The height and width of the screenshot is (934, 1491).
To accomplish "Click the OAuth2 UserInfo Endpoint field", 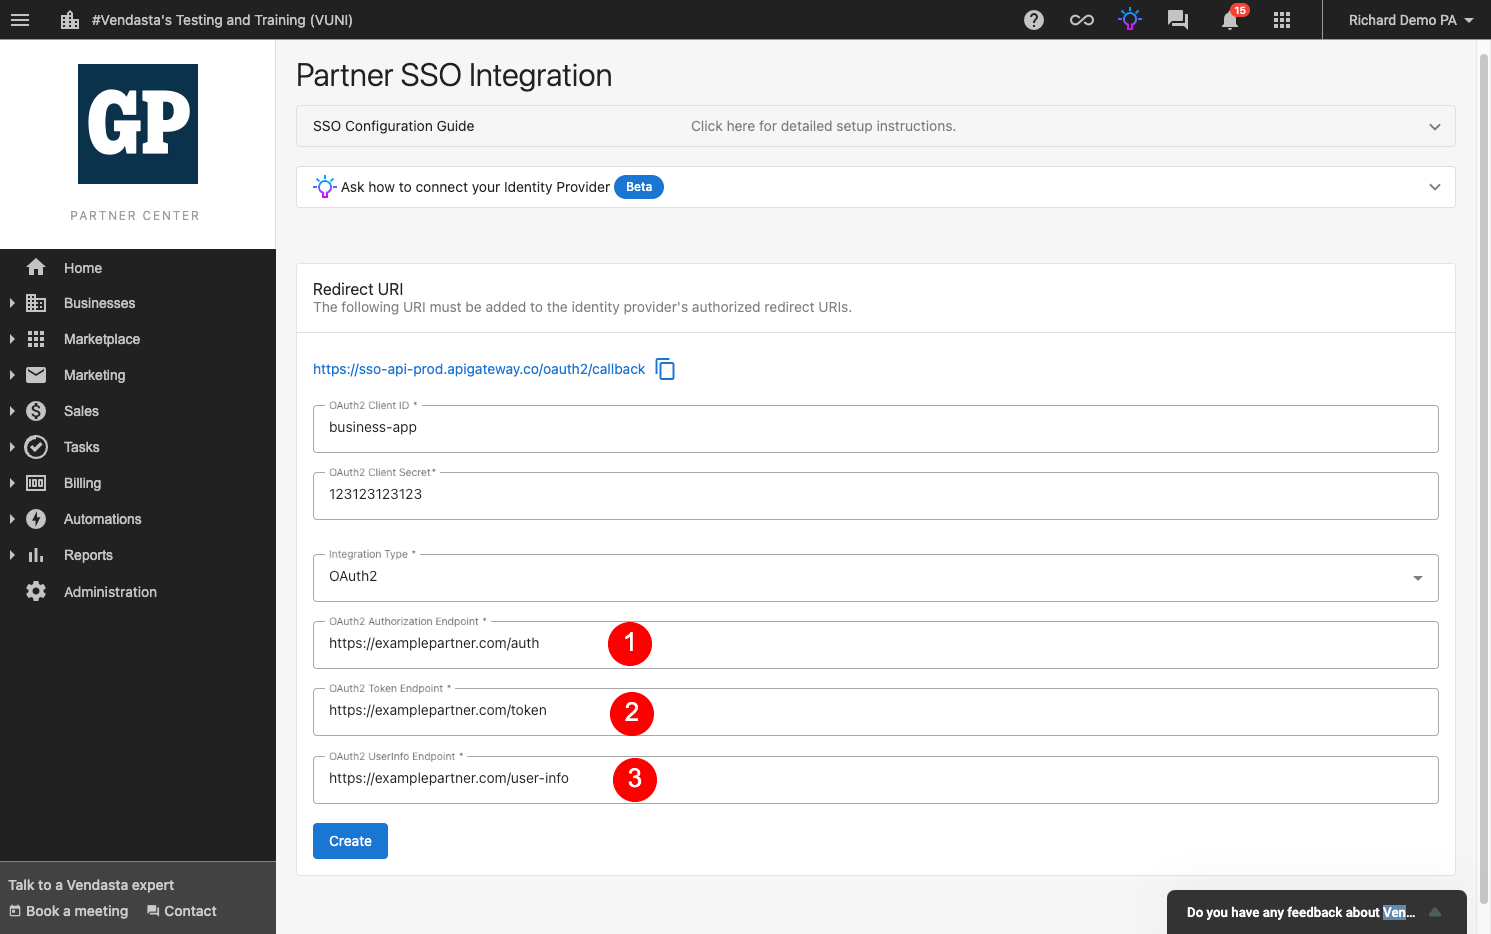I will (x=876, y=780).
